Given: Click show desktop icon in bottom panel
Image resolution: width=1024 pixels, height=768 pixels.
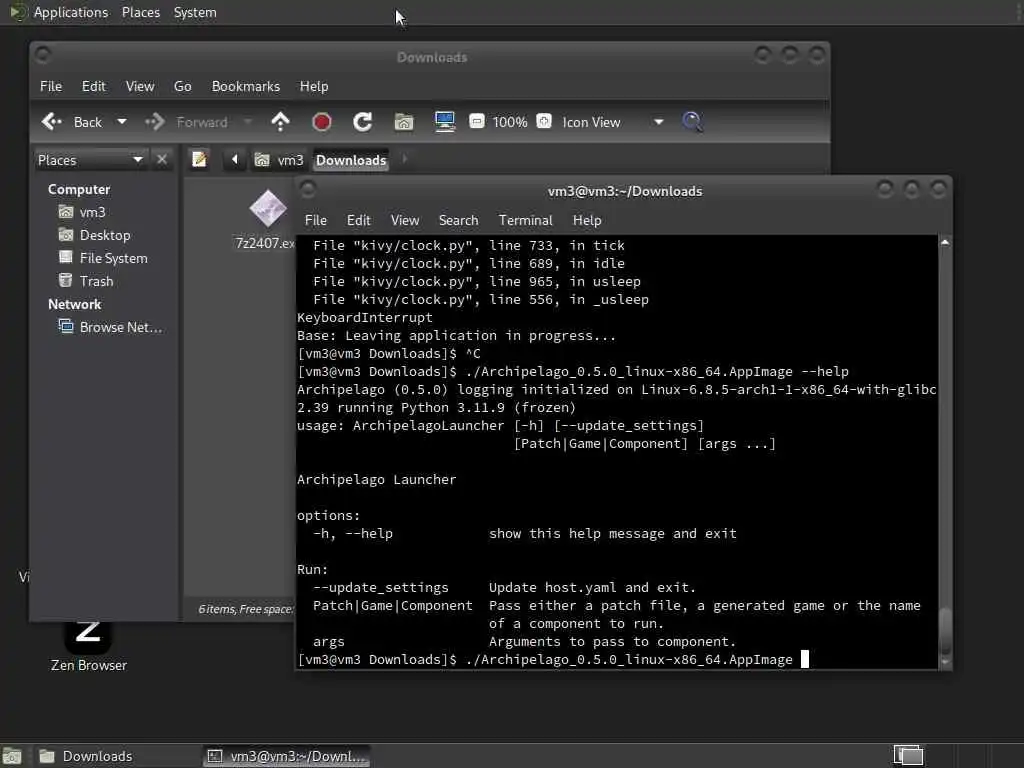Looking at the screenshot, I should point(12,756).
